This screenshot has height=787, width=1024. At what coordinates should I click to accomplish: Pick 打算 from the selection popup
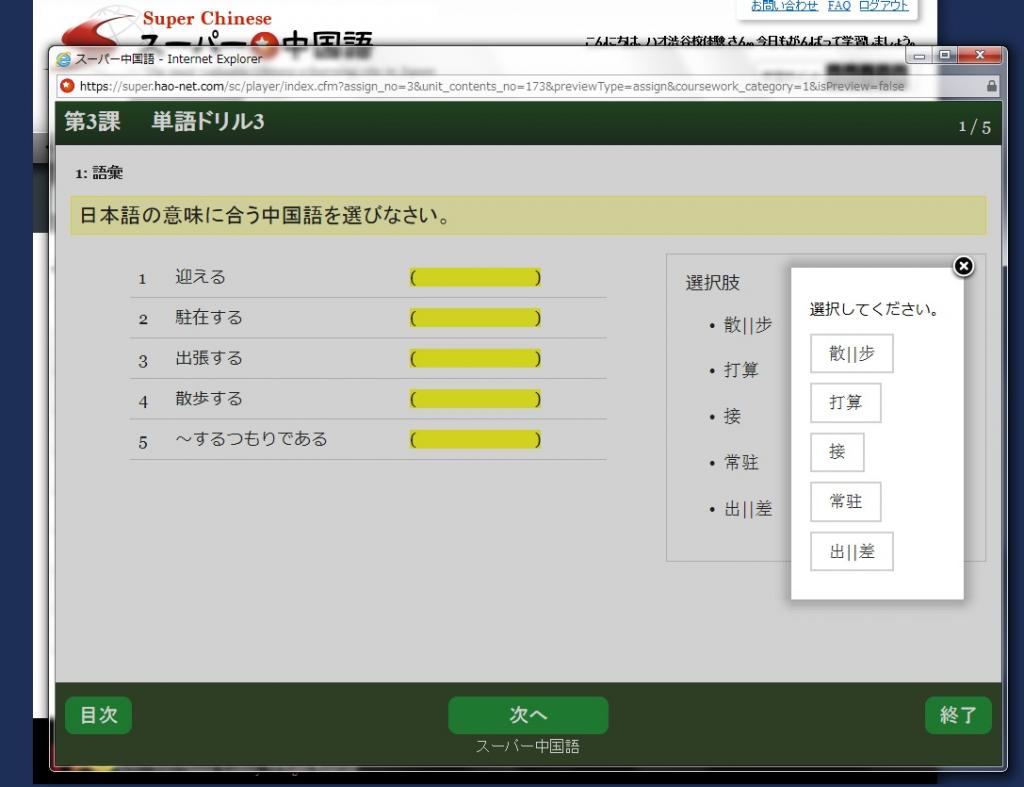(x=844, y=403)
